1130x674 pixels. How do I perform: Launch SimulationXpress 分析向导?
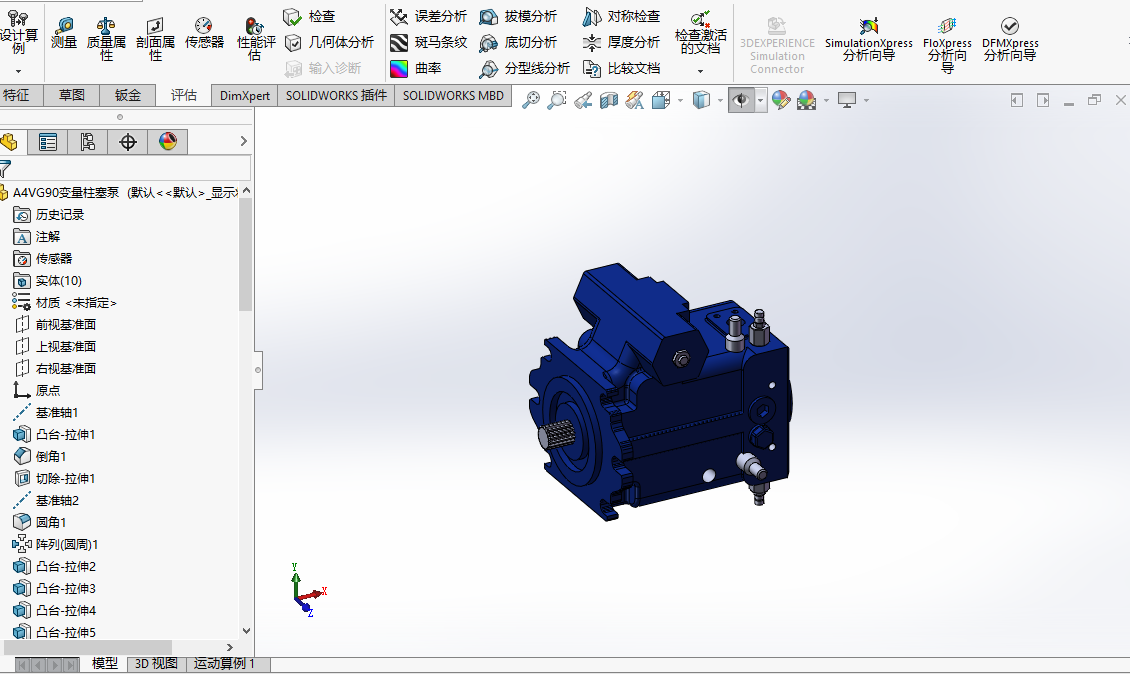(868, 40)
